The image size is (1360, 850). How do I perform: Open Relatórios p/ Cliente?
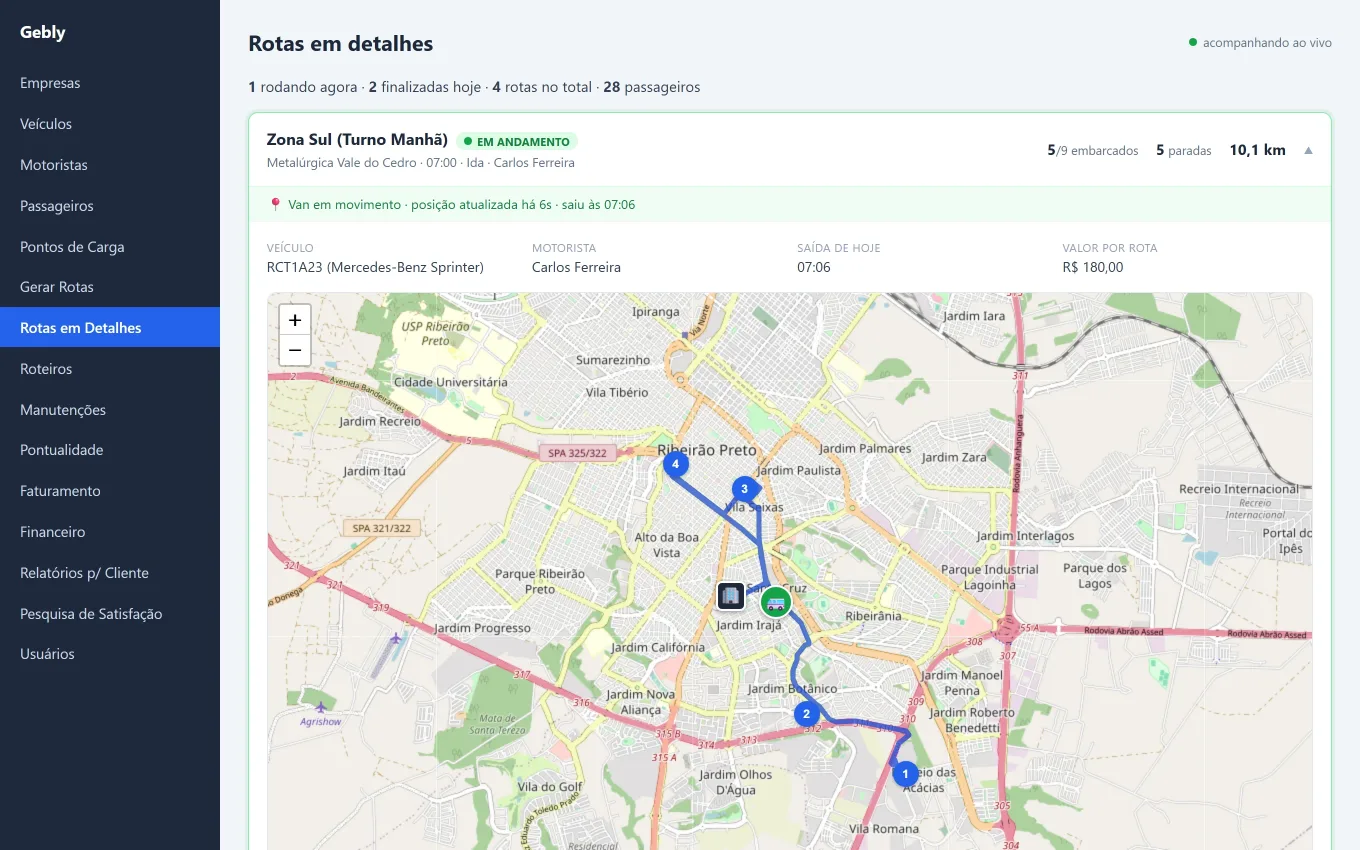click(x=110, y=573)
